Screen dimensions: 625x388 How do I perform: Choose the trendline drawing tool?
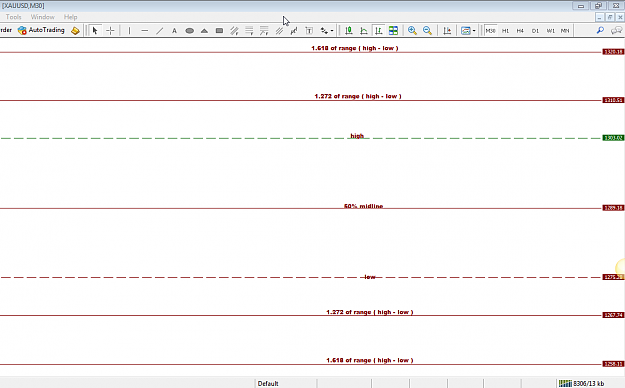[159, 31]
